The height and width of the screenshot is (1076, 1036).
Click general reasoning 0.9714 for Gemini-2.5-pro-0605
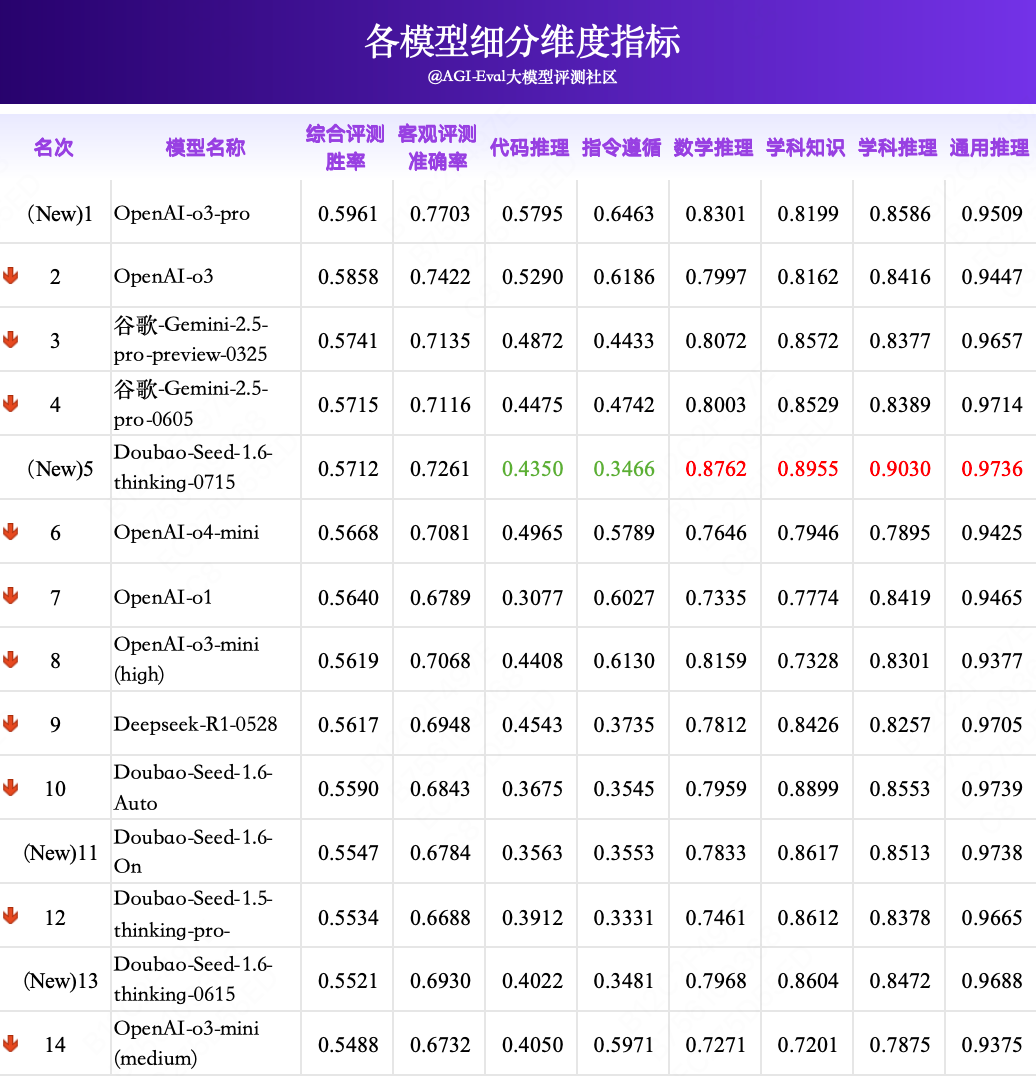click(x=991, y=405)
